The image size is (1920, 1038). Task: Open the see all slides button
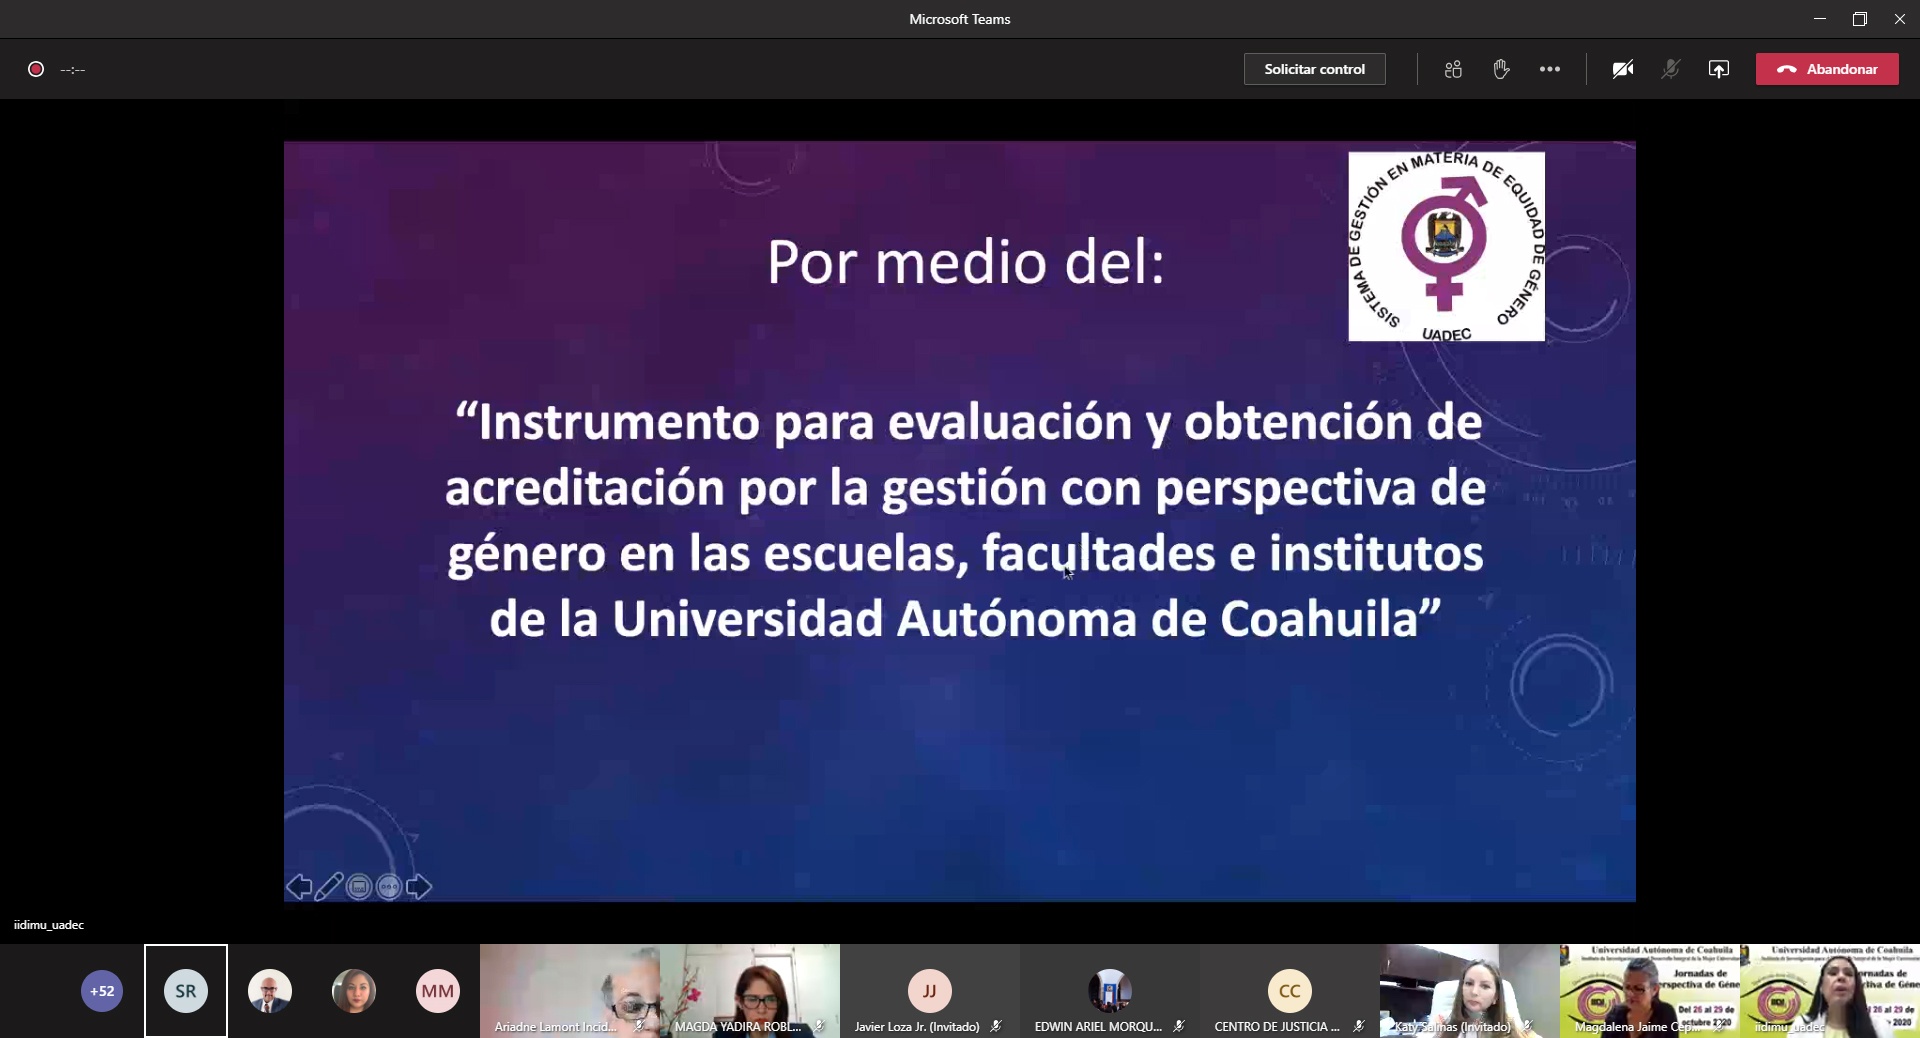[359, 887]
